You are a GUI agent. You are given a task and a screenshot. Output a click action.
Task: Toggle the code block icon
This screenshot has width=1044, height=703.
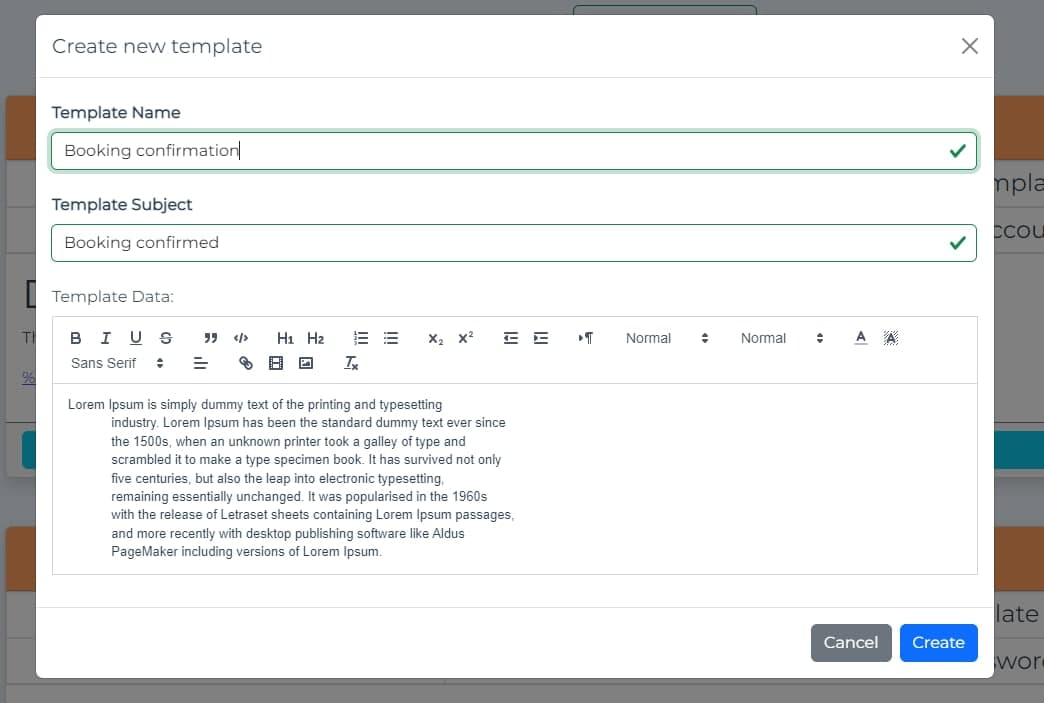[240, 338]
